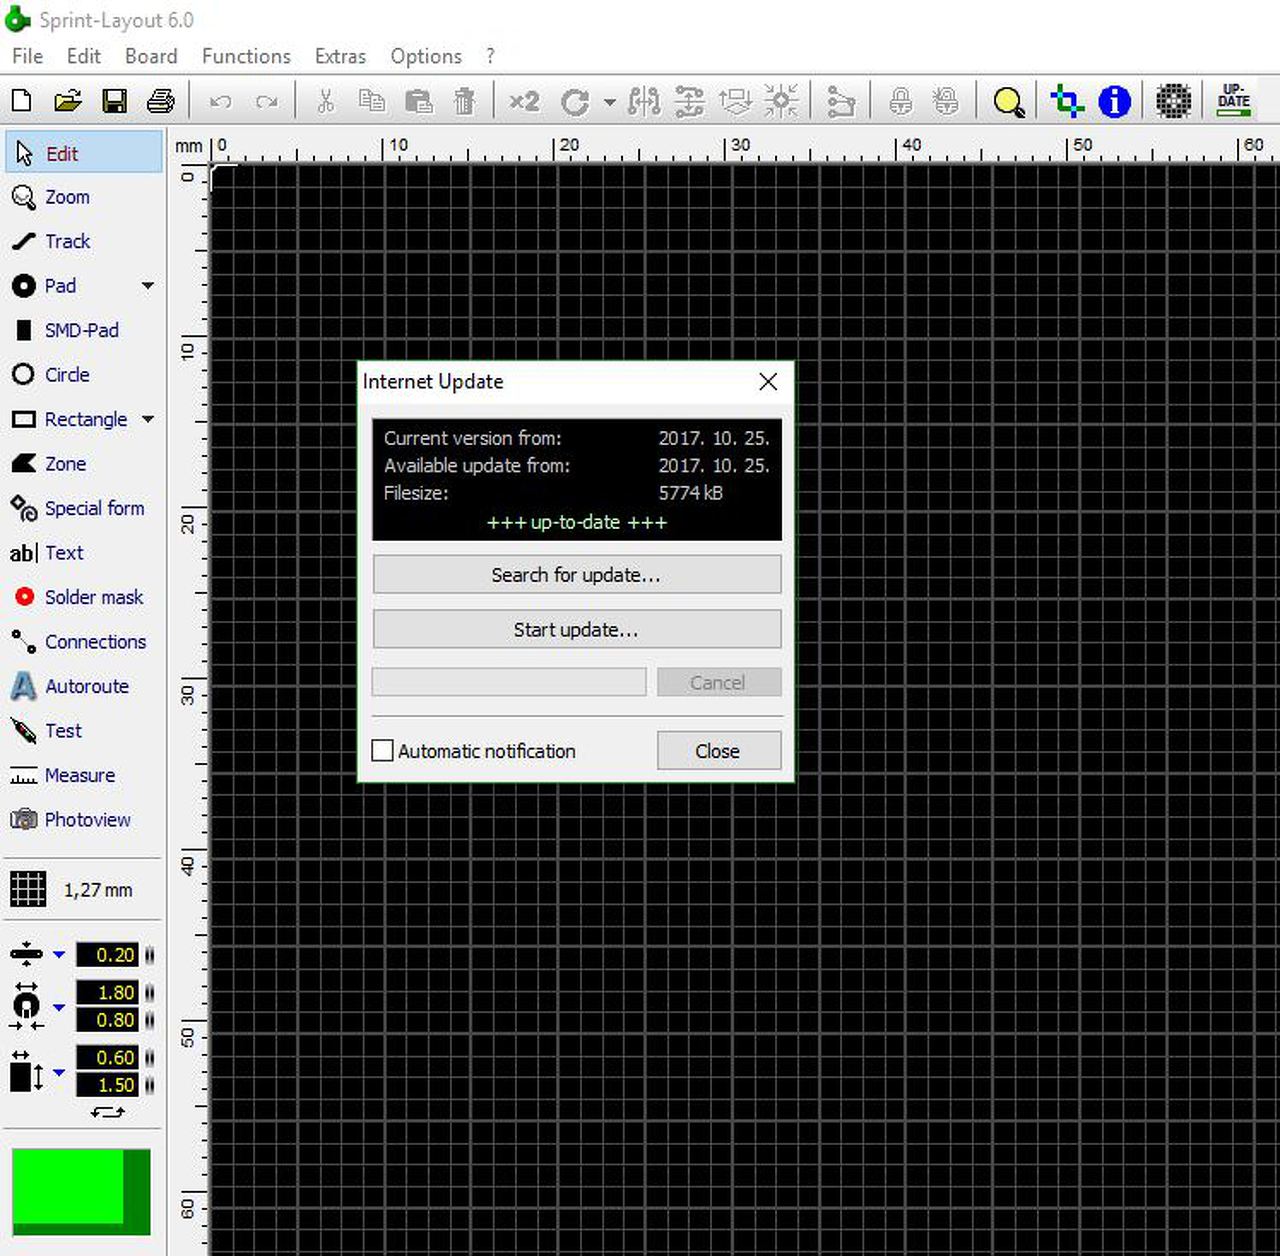Image resolution: width=1280 pixels, height=1256 pixels.
Task: Enable the Automatic notification checkbox
Action: click(382, 750)
